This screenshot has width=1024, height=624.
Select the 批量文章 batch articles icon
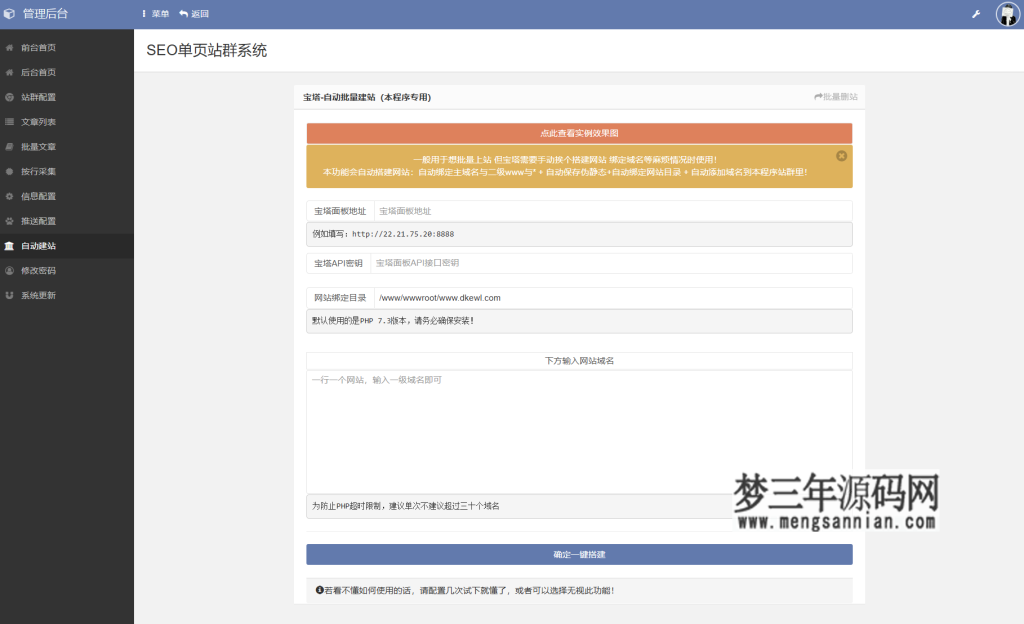click(45, 146)
